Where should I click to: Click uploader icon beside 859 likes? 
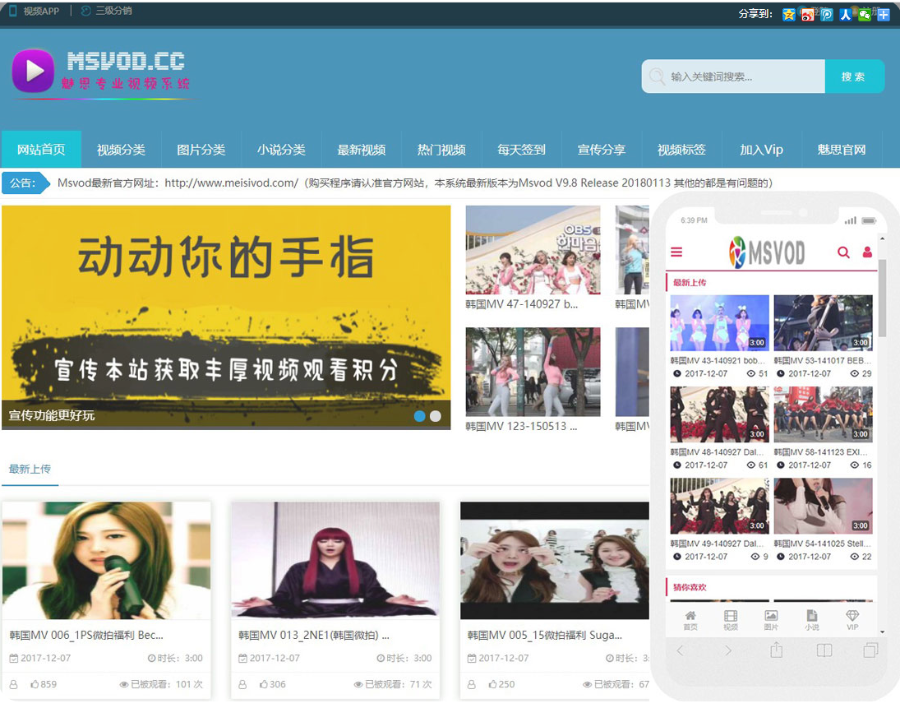(14, 684)
